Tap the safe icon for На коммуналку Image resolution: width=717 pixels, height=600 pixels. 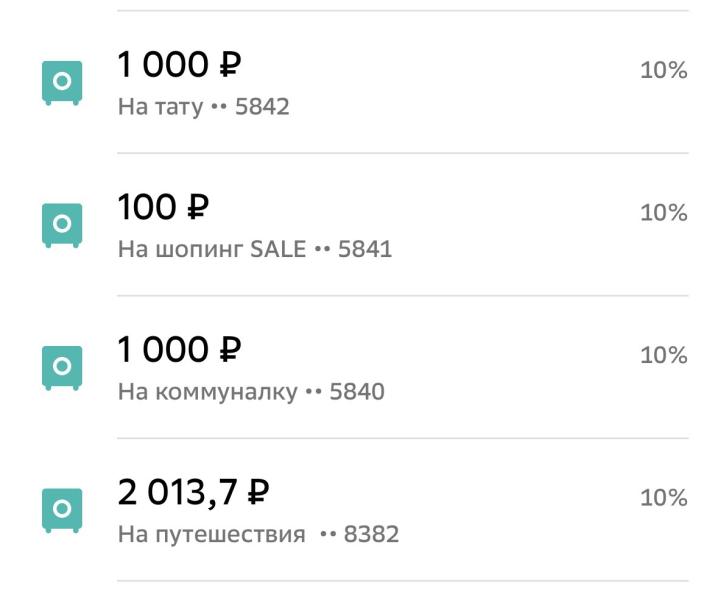click(61, 368)
